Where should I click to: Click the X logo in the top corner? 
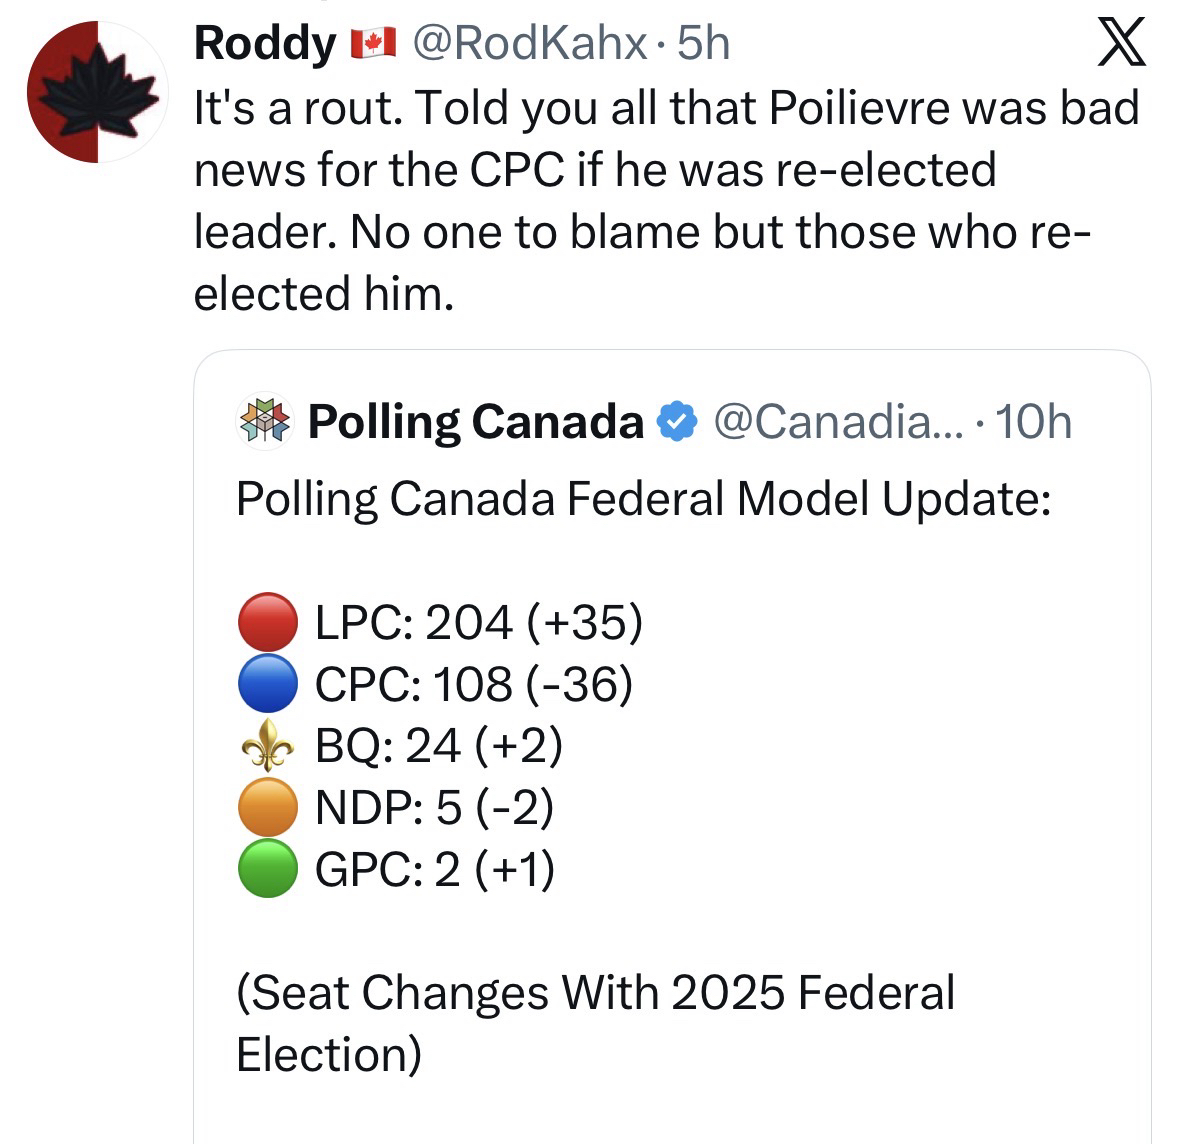[1120, 45]
